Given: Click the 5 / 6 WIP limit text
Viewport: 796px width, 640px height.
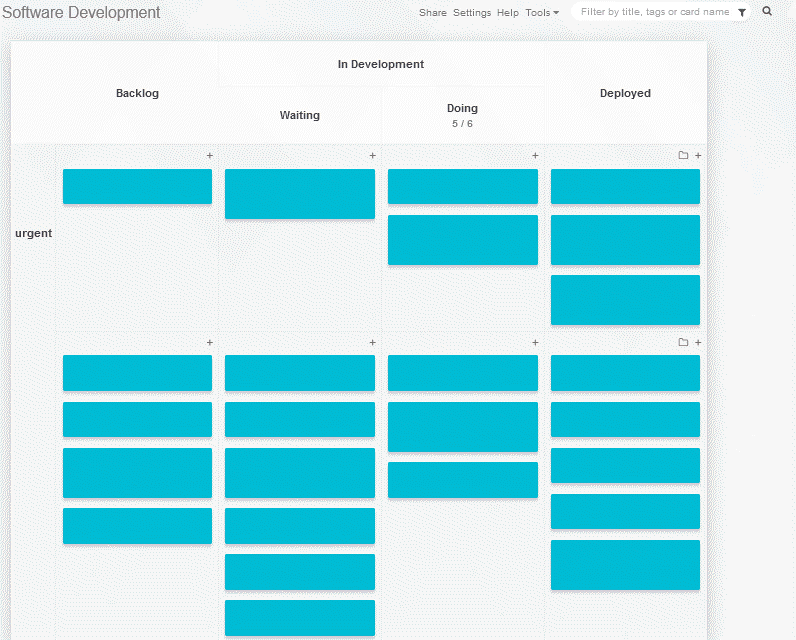Looking at the screenshot, I should coord(462,124).
